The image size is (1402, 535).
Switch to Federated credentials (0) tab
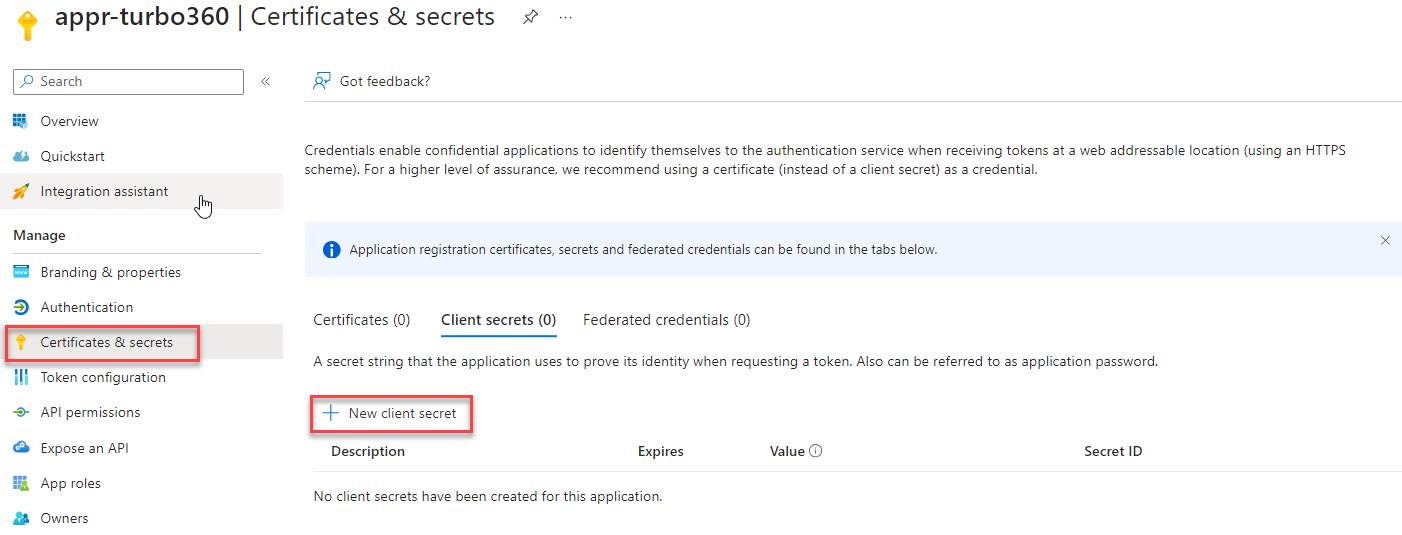click(x=666, y=320)
